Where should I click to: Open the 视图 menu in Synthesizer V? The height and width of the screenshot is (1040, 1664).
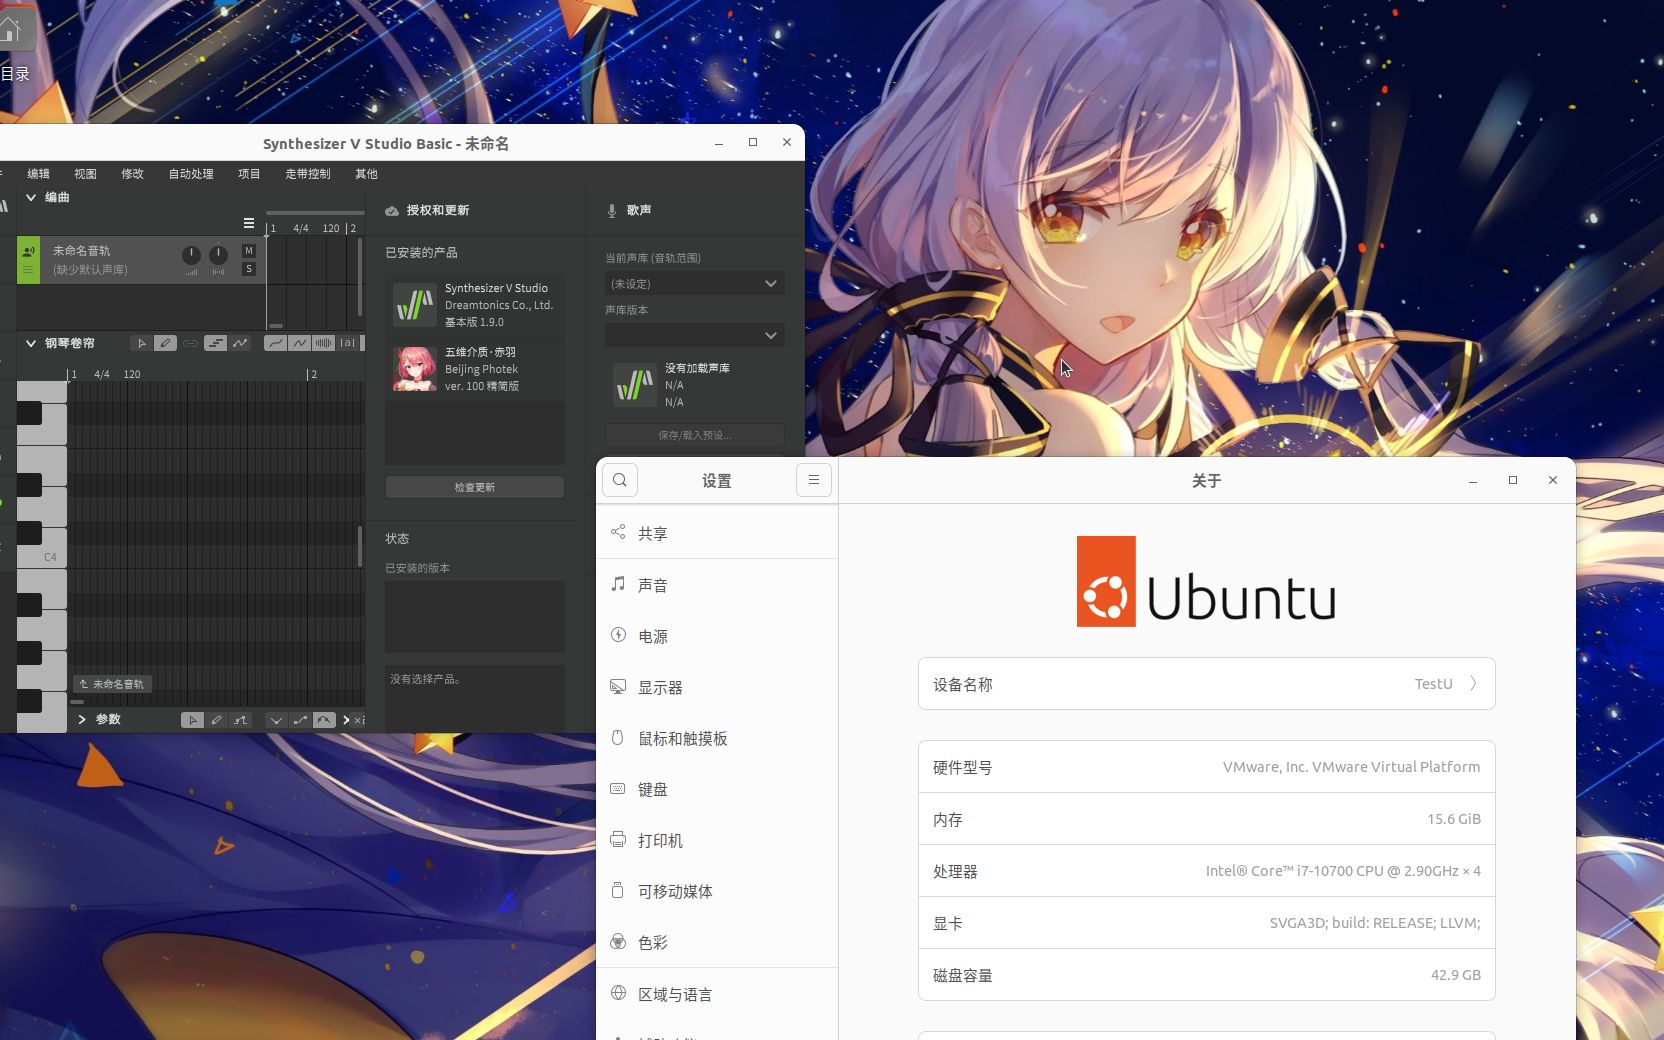coord(85,174)
